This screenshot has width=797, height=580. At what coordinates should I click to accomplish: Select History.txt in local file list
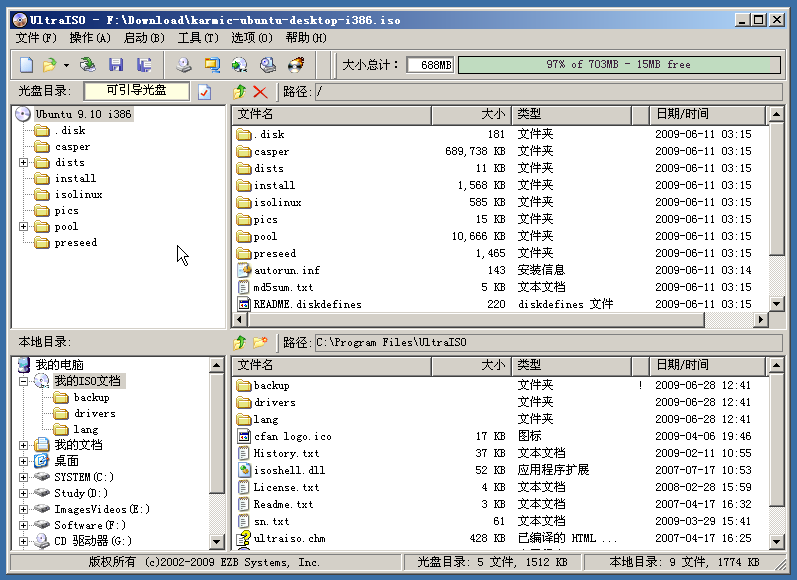tap(286, 453)
